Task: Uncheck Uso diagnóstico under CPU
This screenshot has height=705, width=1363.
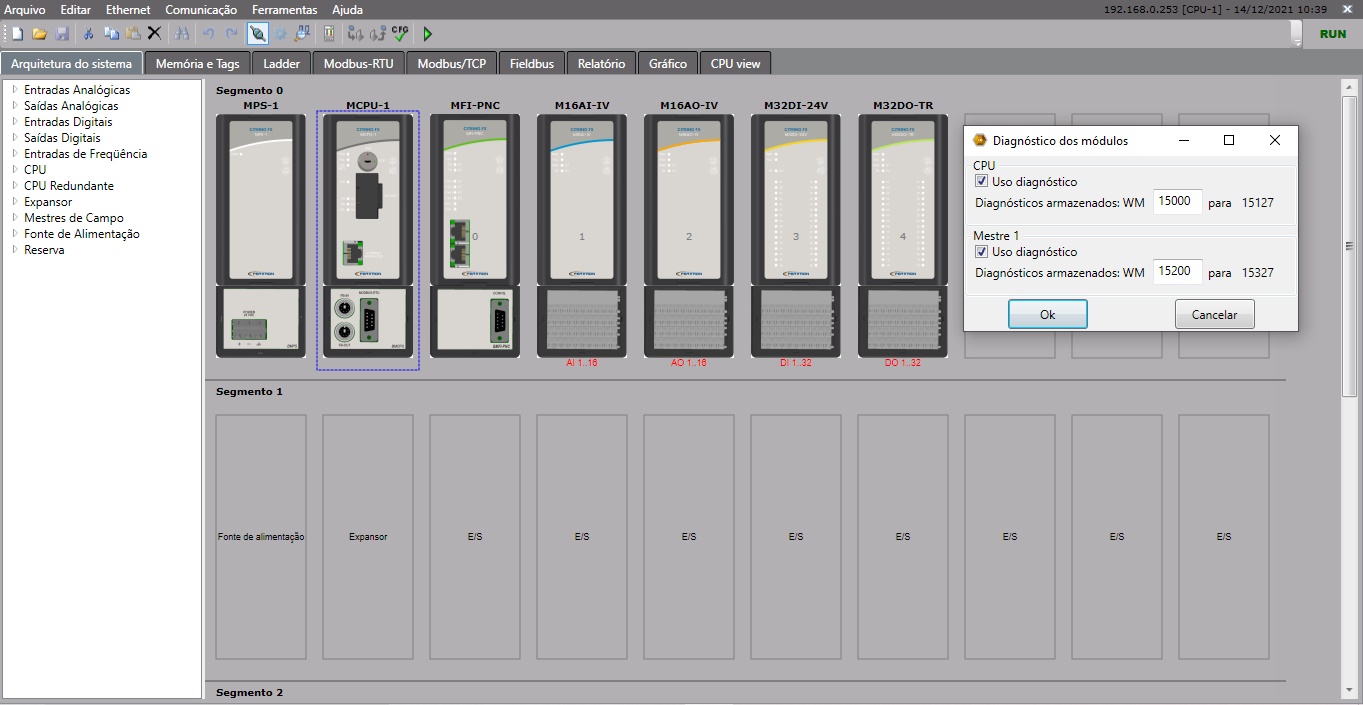Action: pyautogui.click(x=982, y=182)
